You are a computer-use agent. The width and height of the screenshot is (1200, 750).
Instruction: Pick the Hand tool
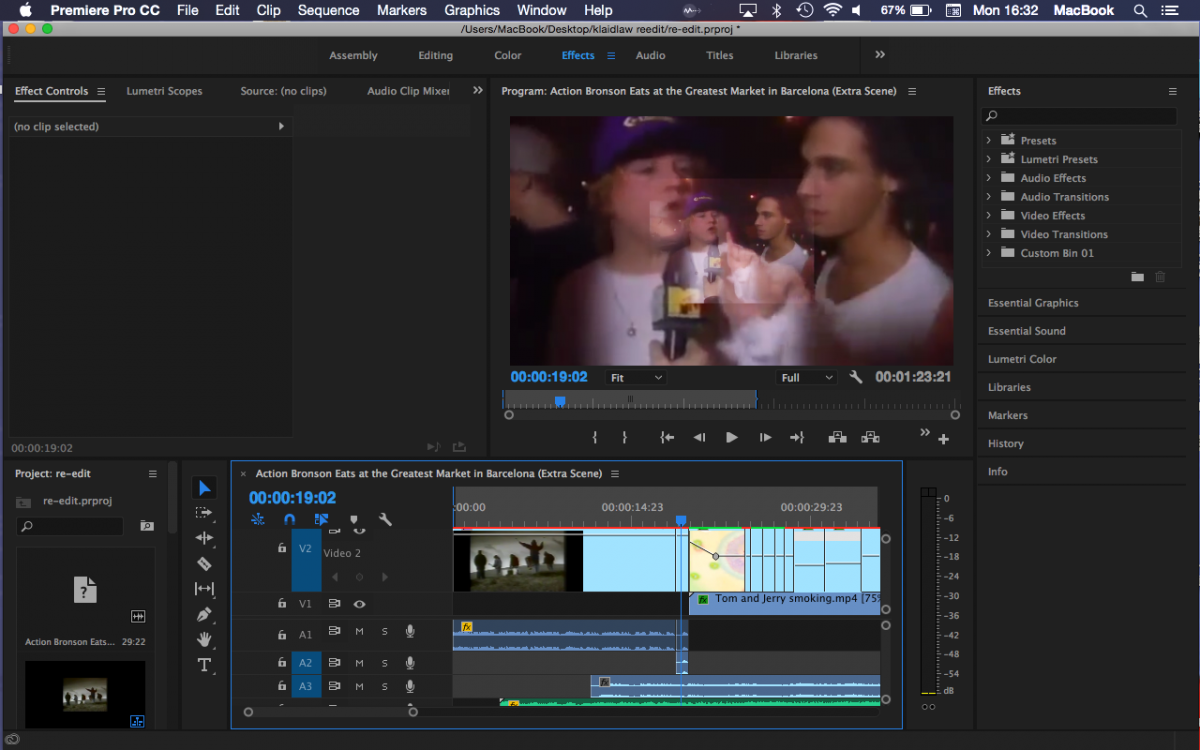[x=204, y=639]
